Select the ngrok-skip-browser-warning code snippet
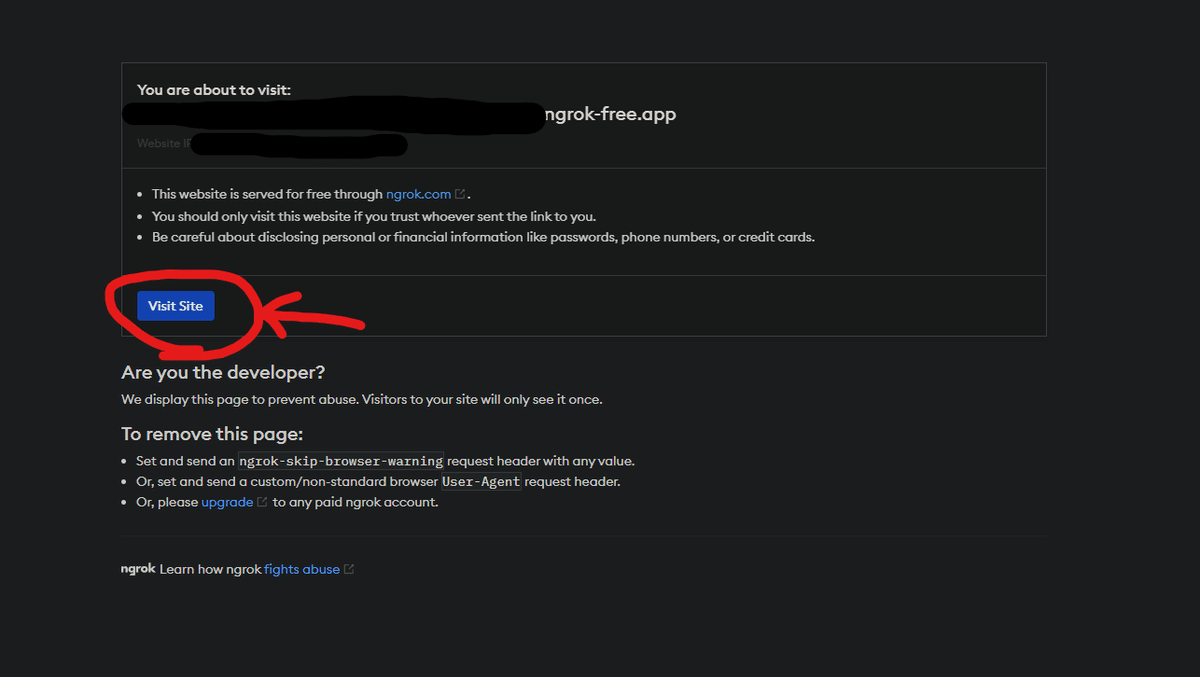The height and width of the screenshot is (677, 1200). pos(341,461)
